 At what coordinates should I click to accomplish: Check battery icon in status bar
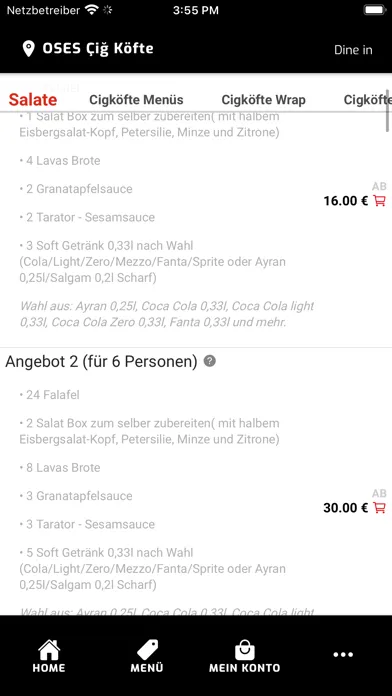coord(375,10)
